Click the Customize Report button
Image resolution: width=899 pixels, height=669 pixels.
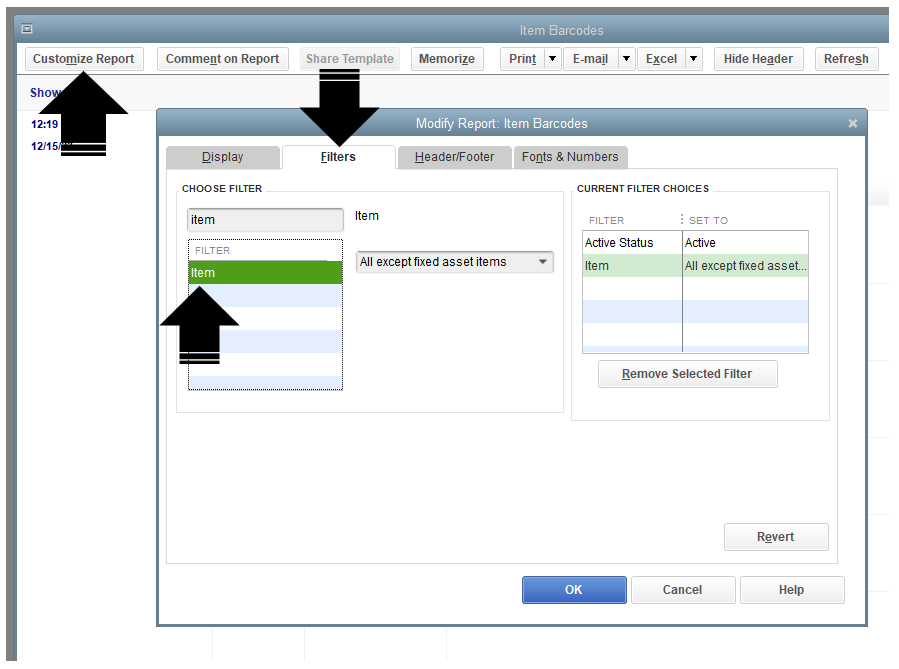[x=84, y=59]
